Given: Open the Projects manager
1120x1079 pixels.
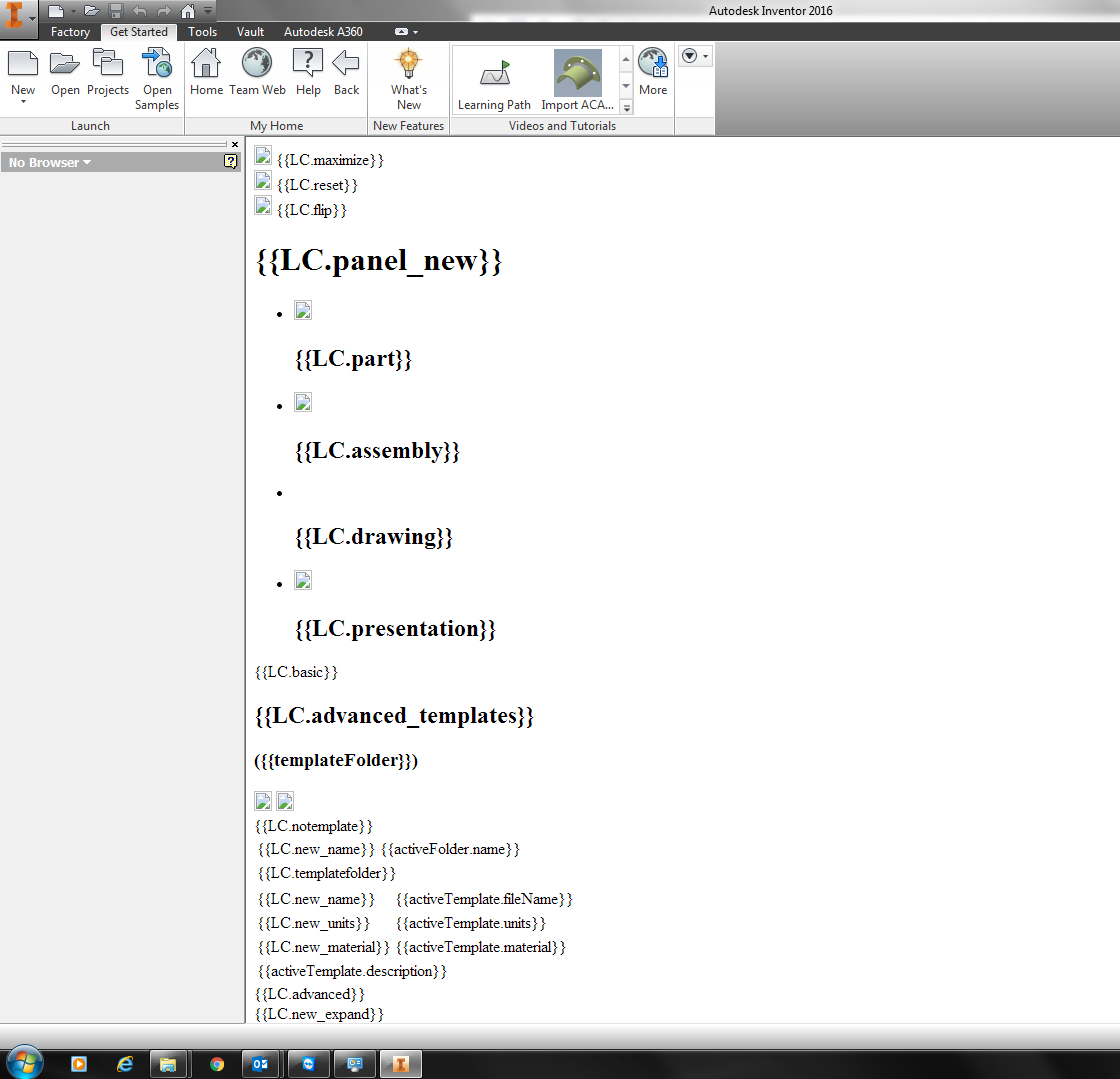Looking at the screenshot, I should 108,71.
